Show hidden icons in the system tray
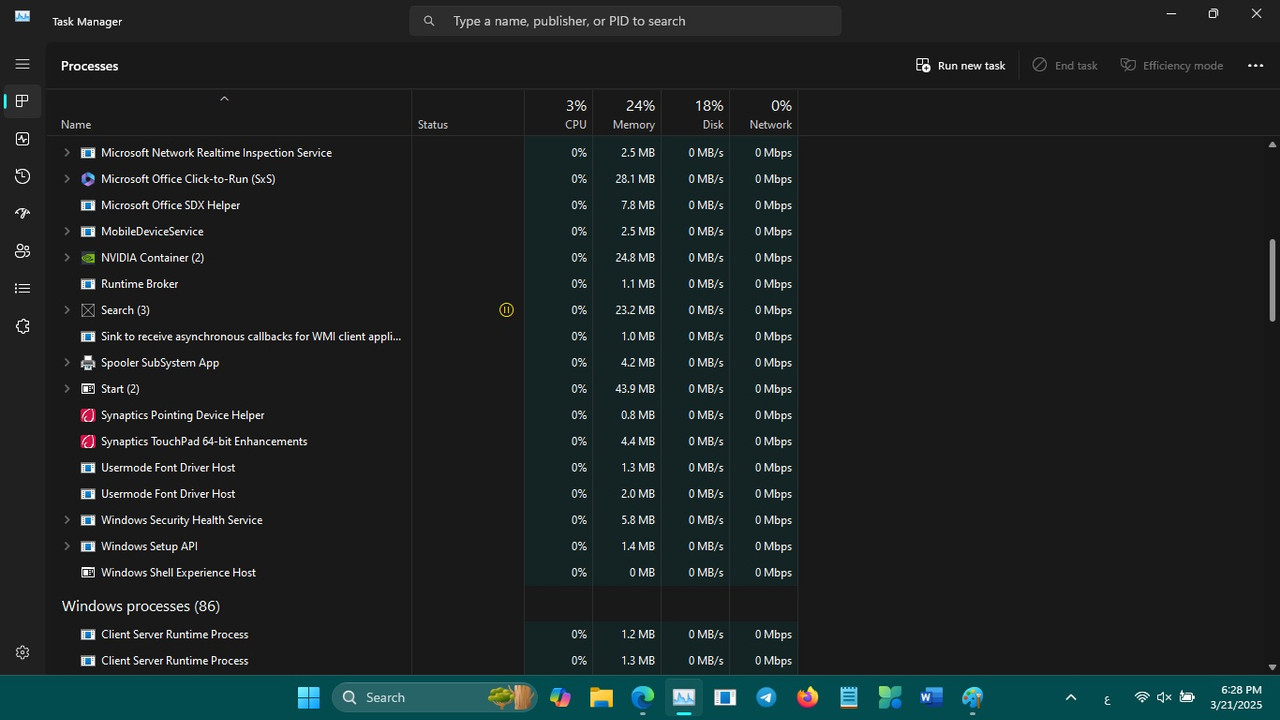 click(1071, 697)
